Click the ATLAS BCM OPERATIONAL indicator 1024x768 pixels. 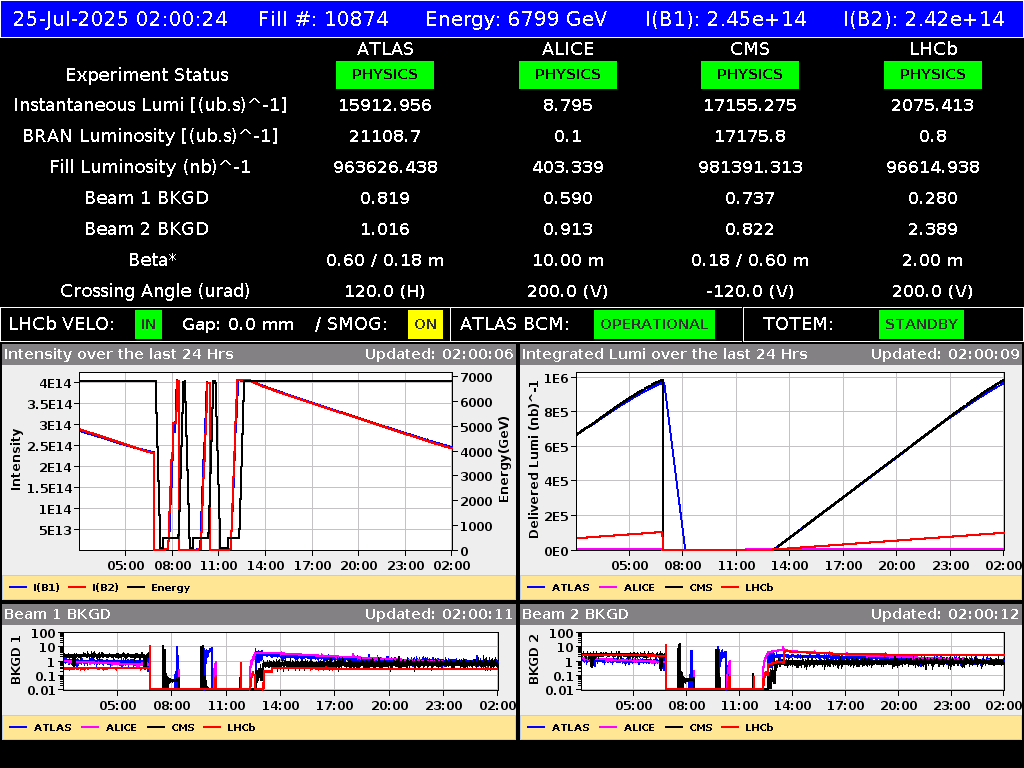click(x=654, y=325)
